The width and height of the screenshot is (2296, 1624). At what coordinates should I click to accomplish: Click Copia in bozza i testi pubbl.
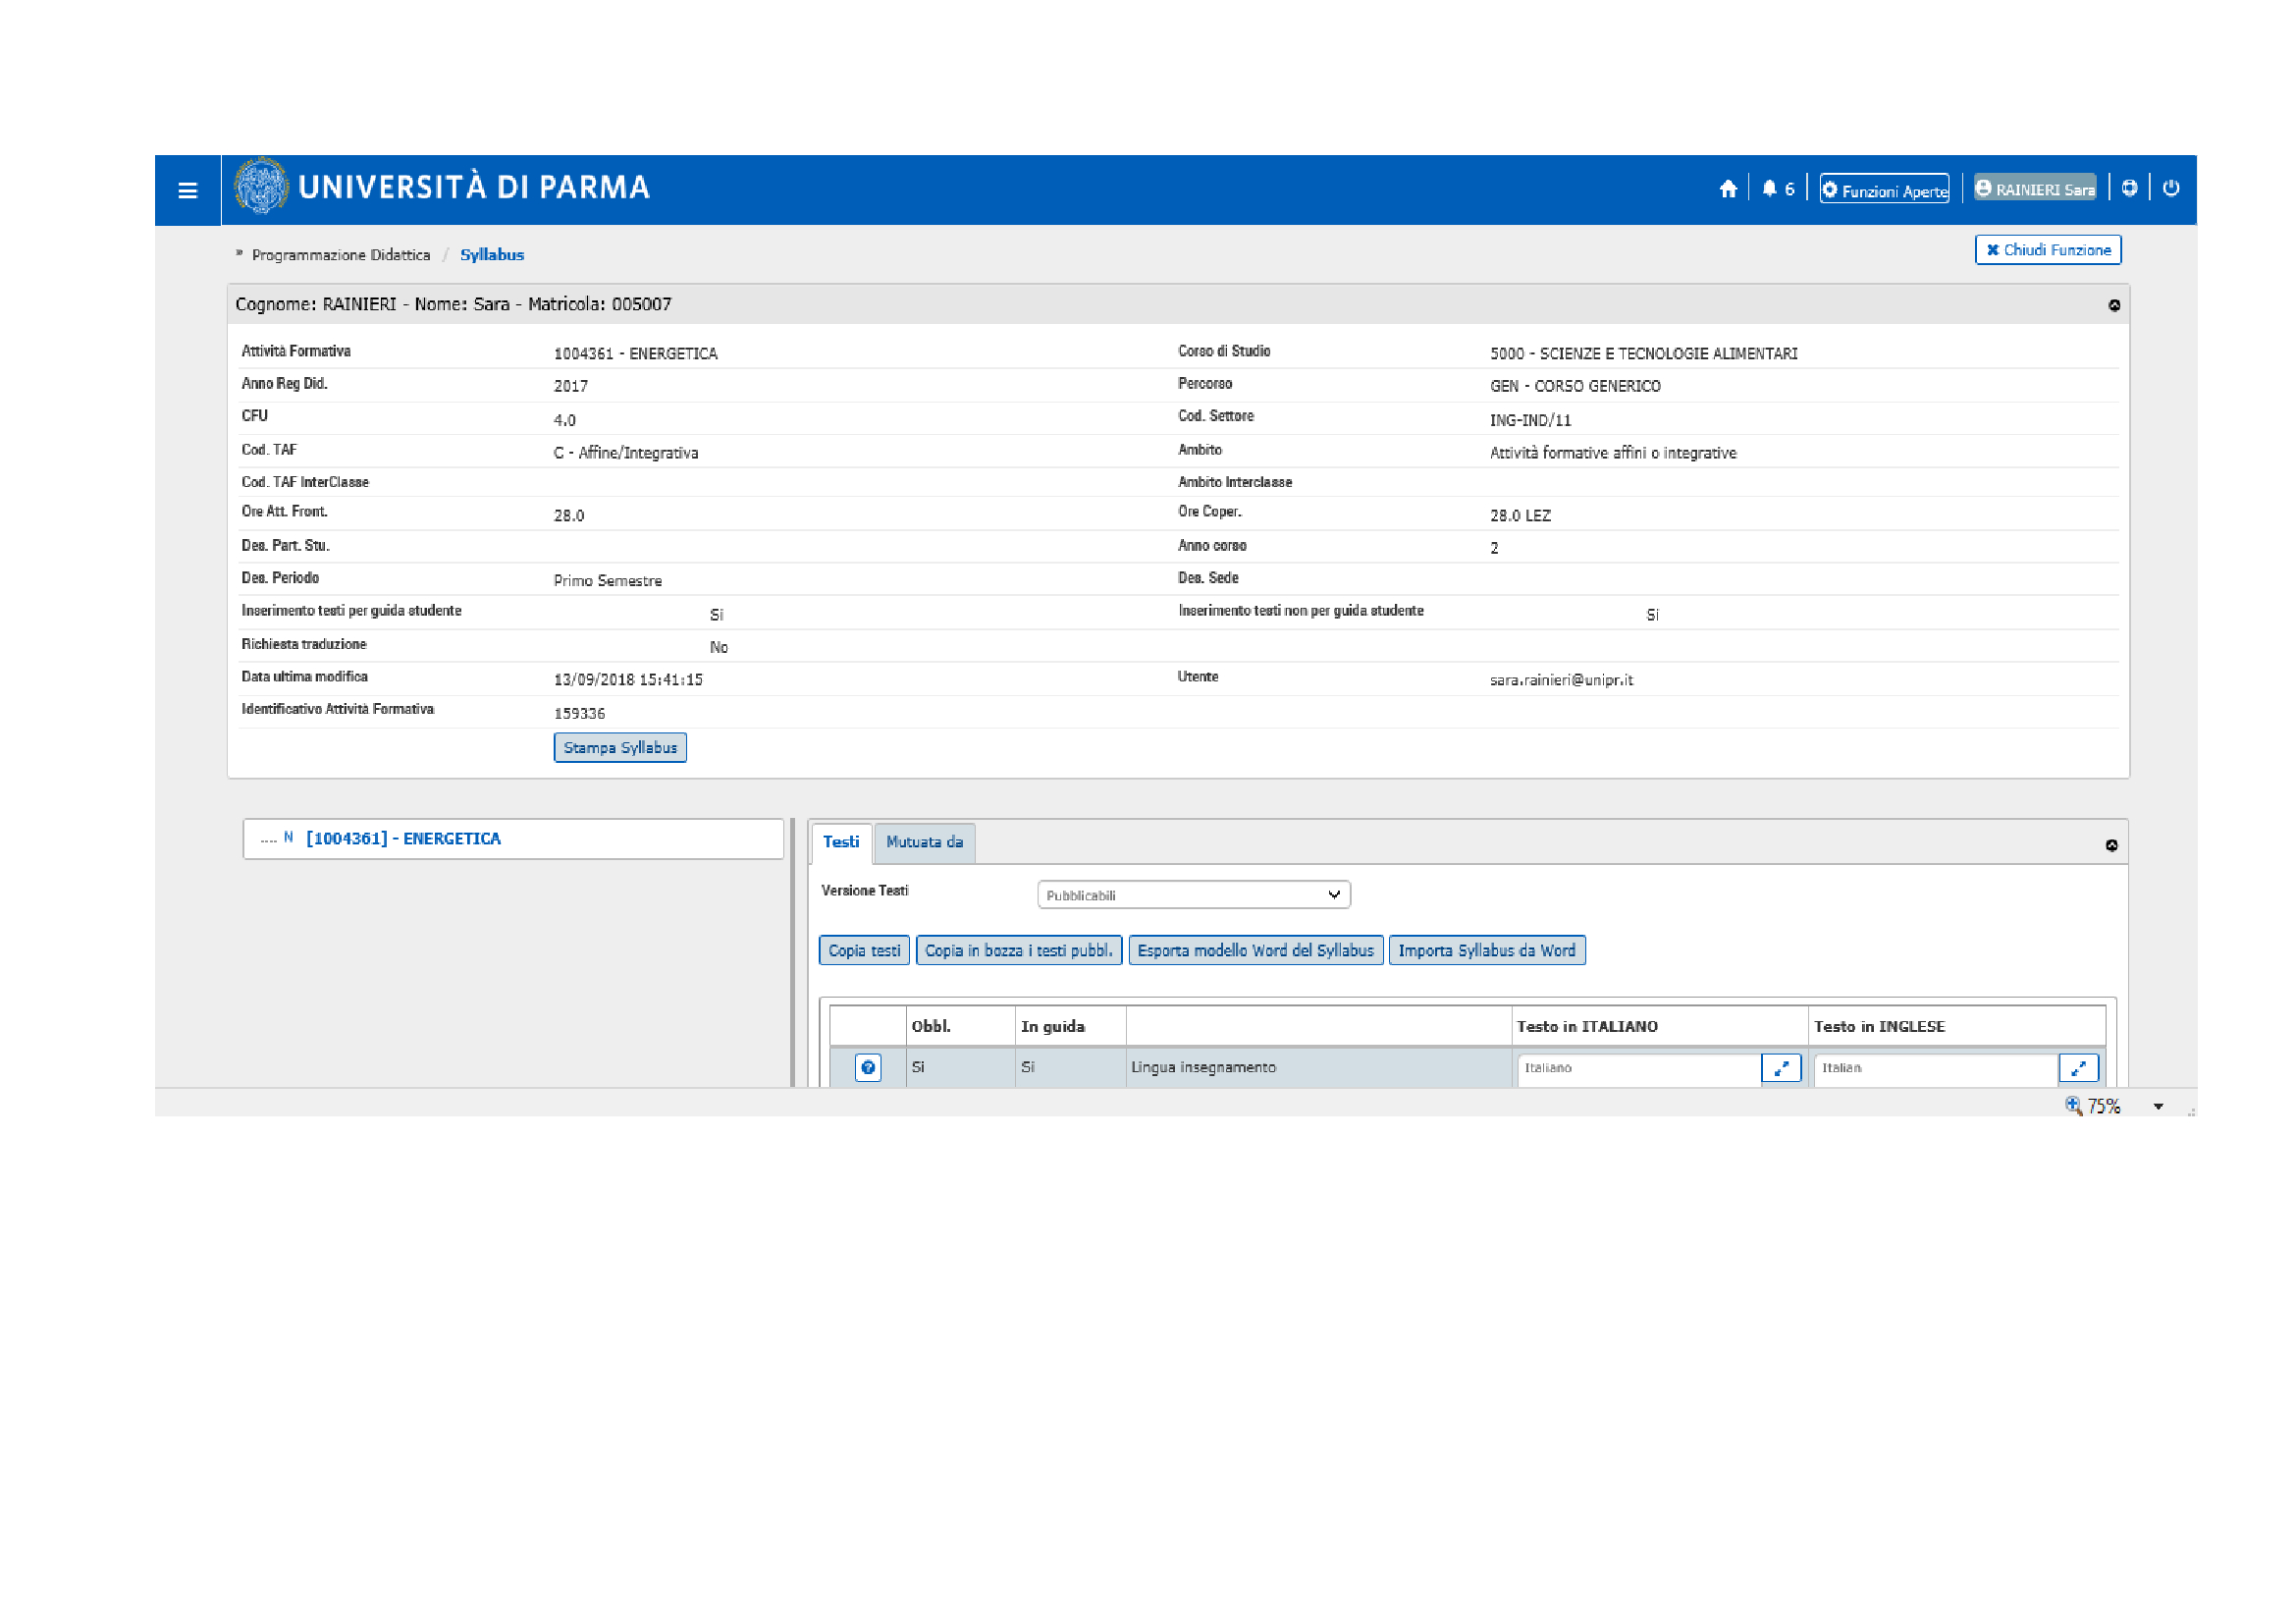click(x=1019, y=951)
